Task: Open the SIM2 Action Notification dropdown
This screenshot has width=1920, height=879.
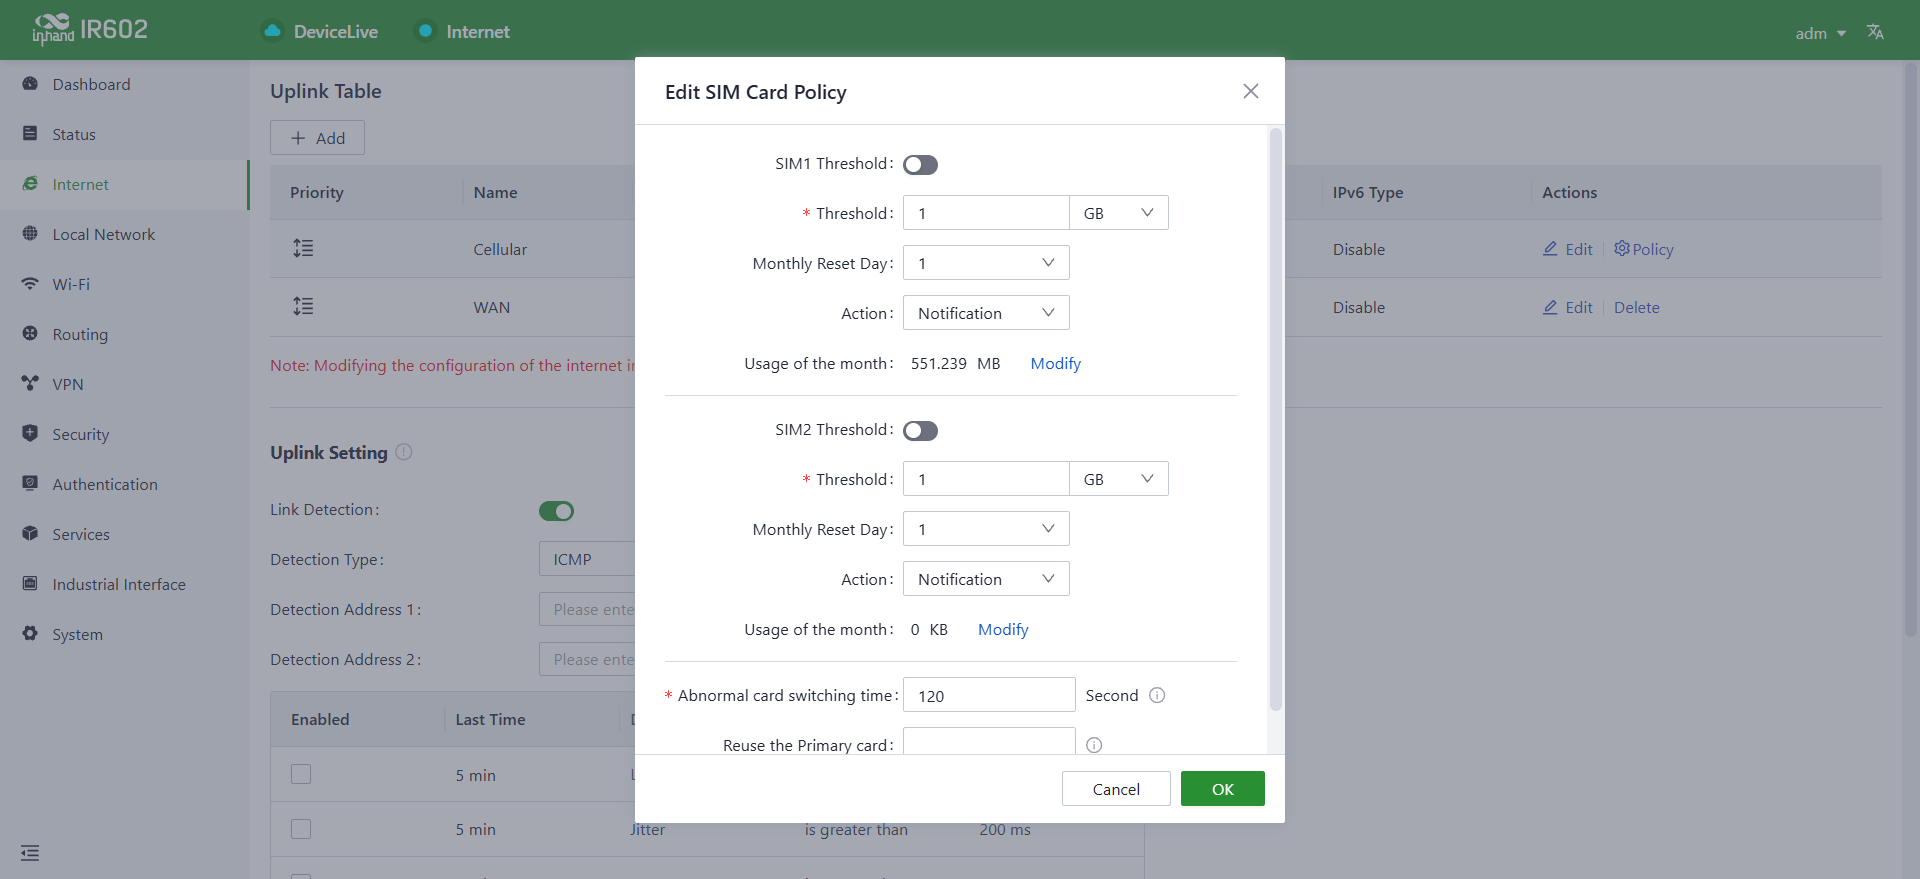Action: (986, 579)
